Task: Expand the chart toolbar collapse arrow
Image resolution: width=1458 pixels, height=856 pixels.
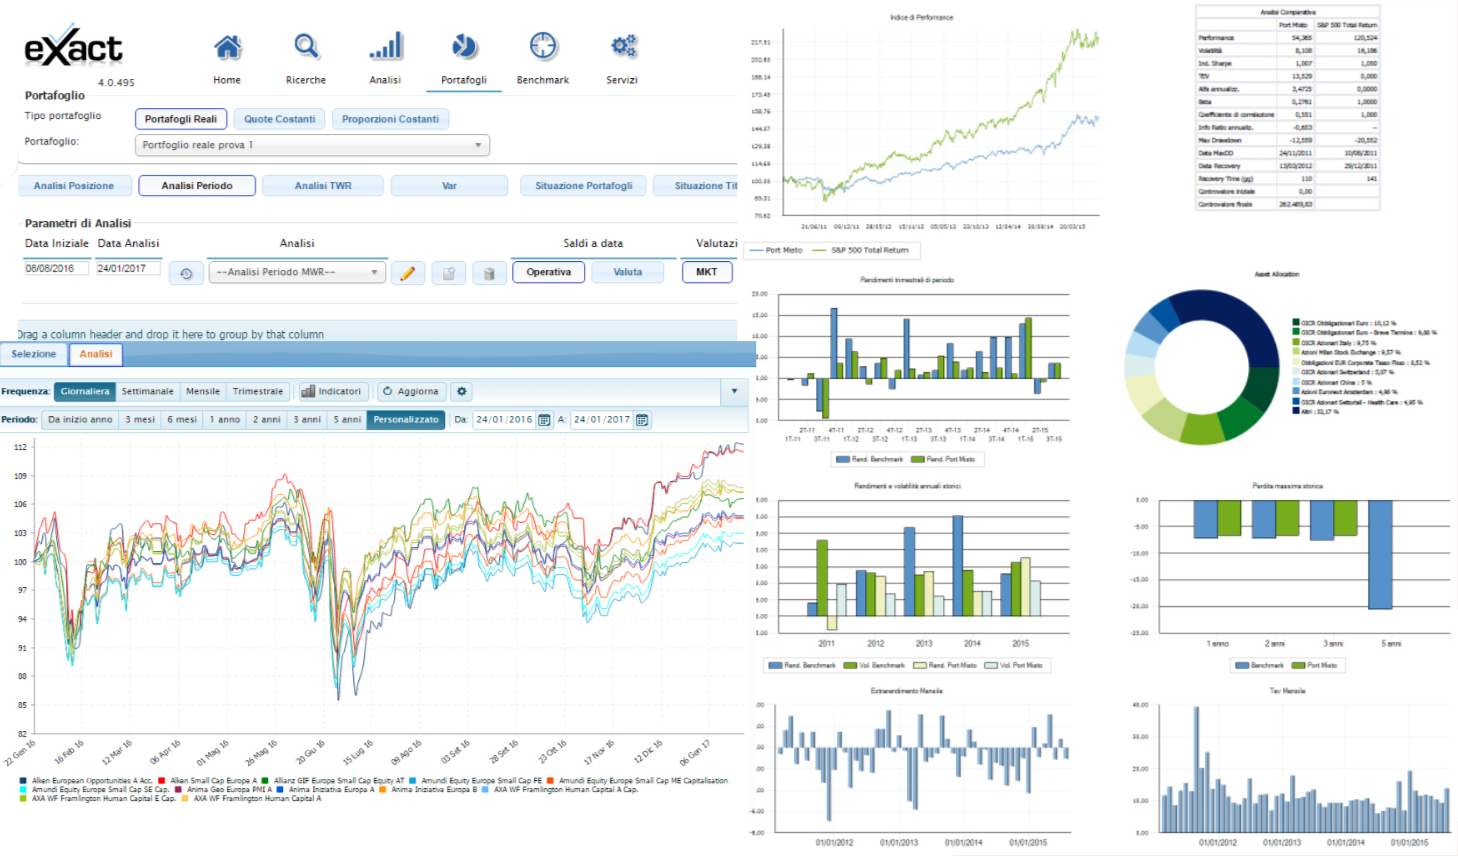Action: [x=734, y=392]
